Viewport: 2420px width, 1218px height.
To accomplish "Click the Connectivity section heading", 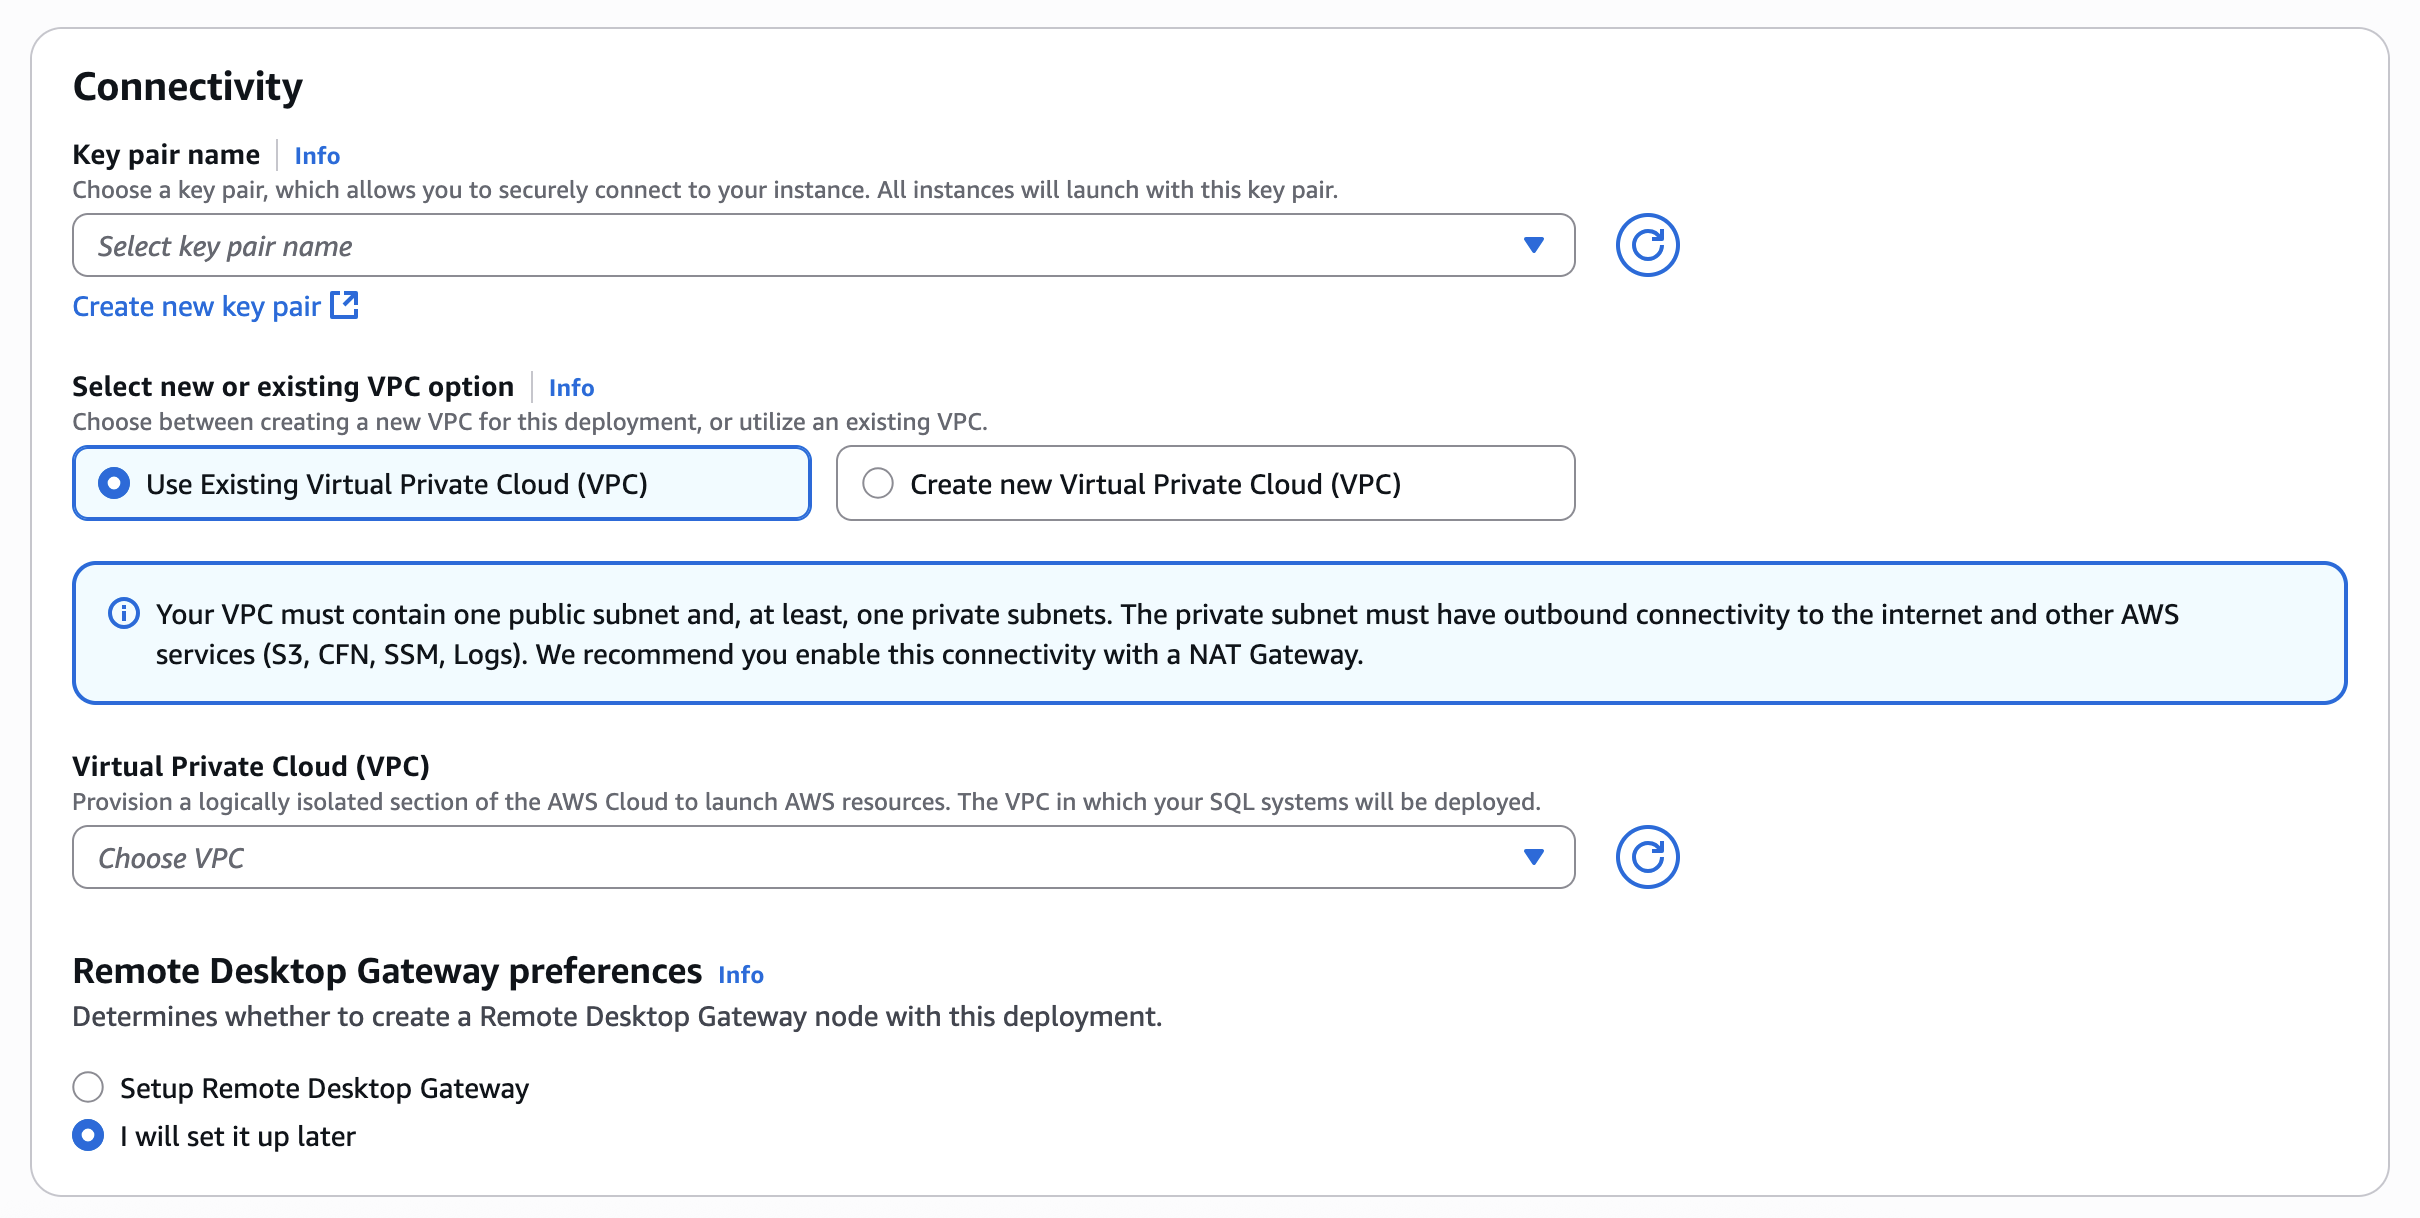I will tap(187, 86).
